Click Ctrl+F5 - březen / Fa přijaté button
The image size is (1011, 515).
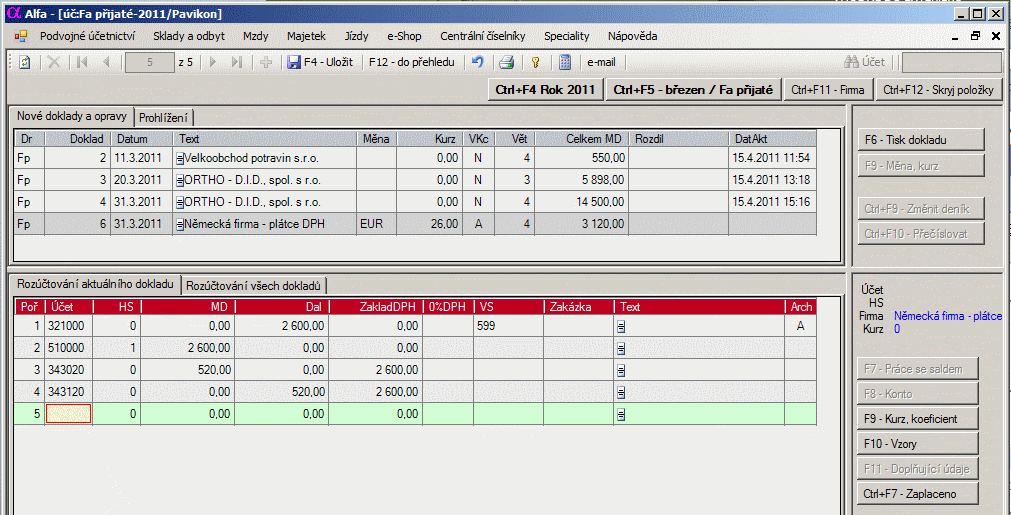click(x=693, y=90)
